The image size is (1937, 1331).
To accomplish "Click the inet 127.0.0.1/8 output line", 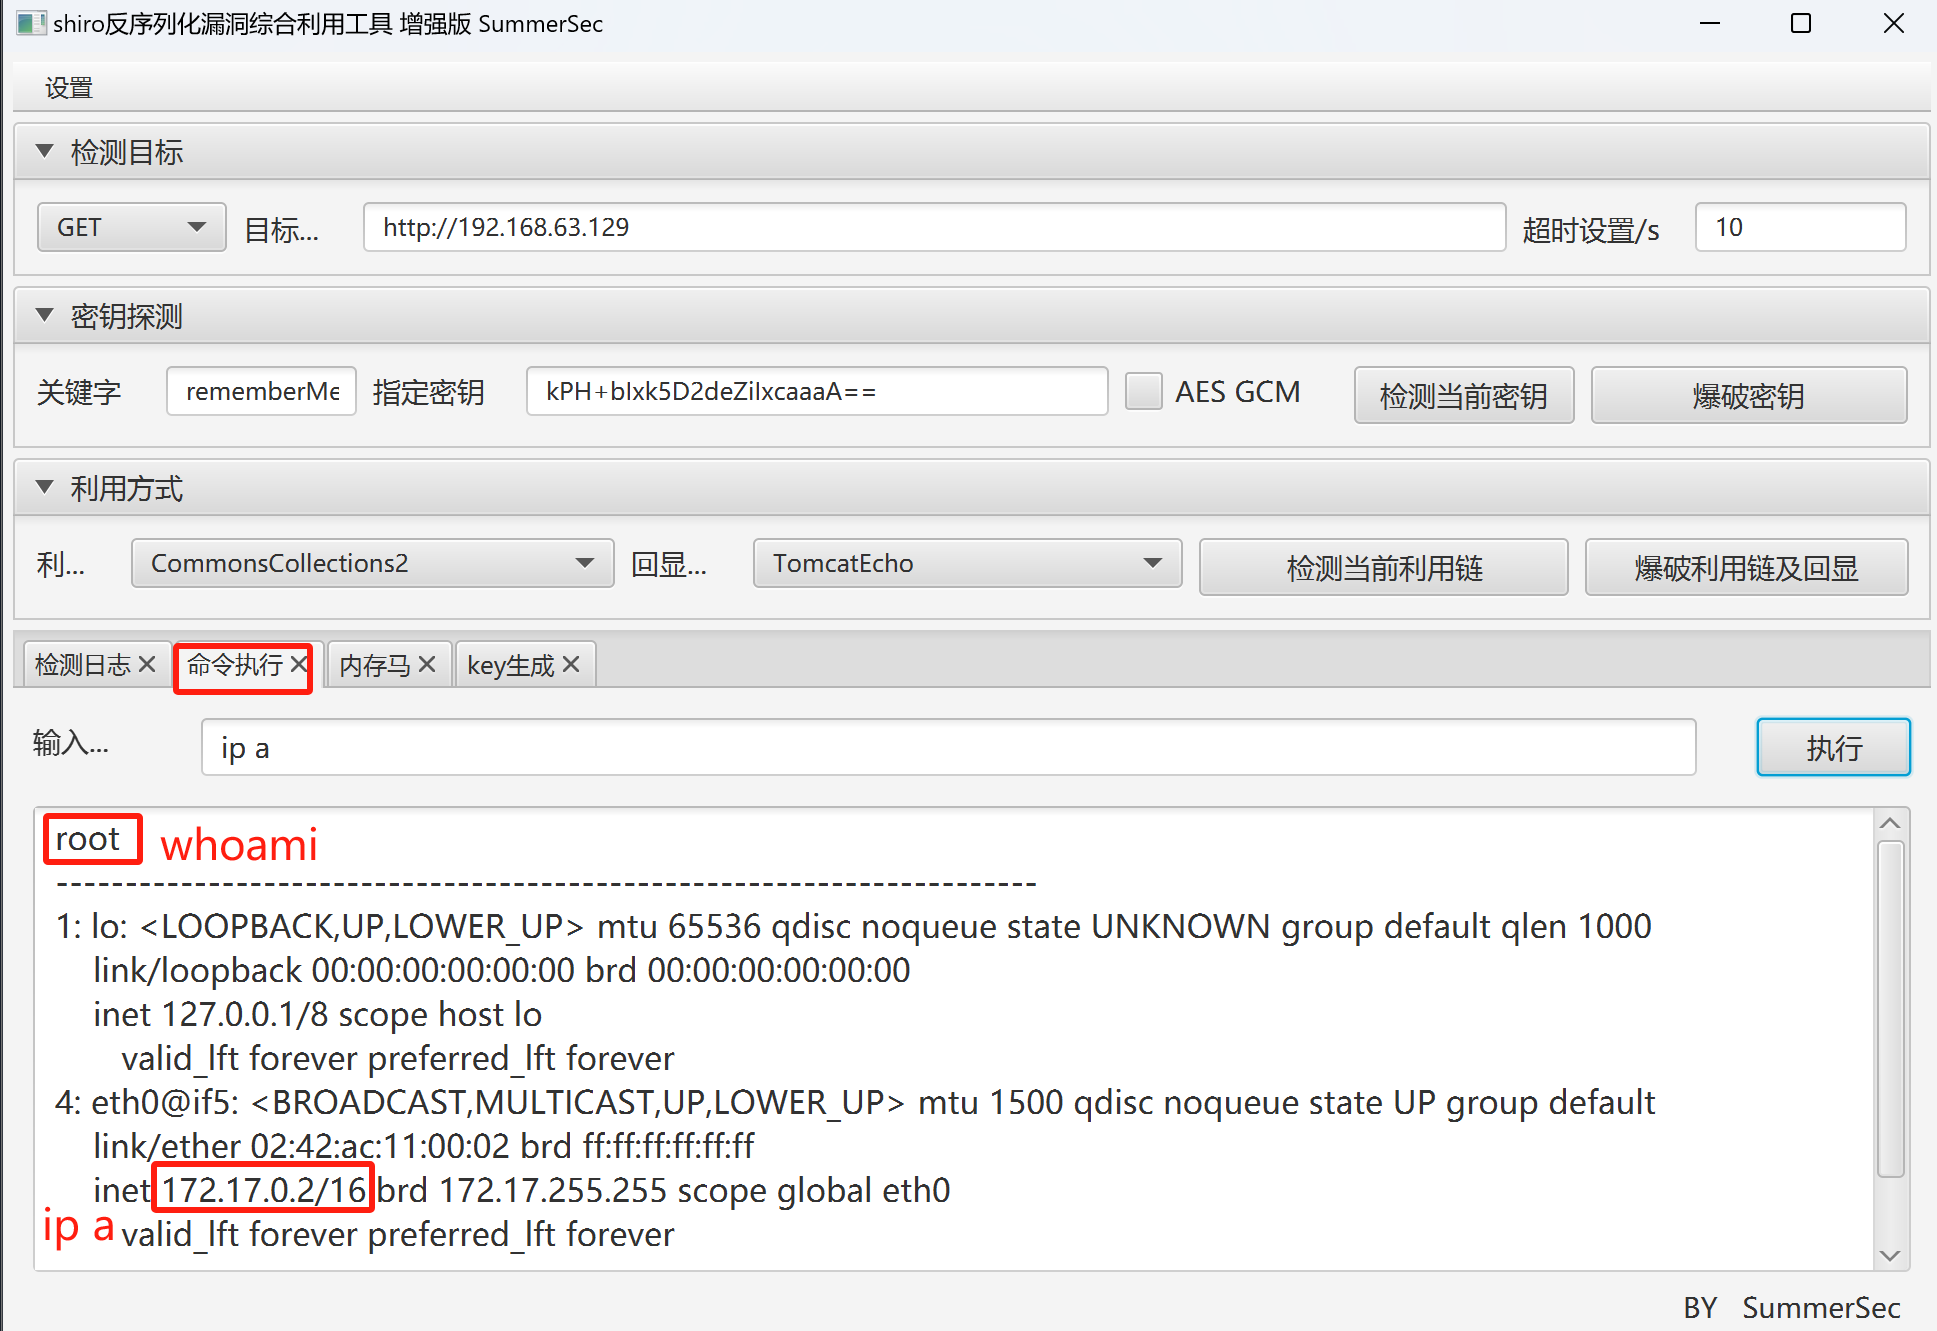I will (318, 1014).
